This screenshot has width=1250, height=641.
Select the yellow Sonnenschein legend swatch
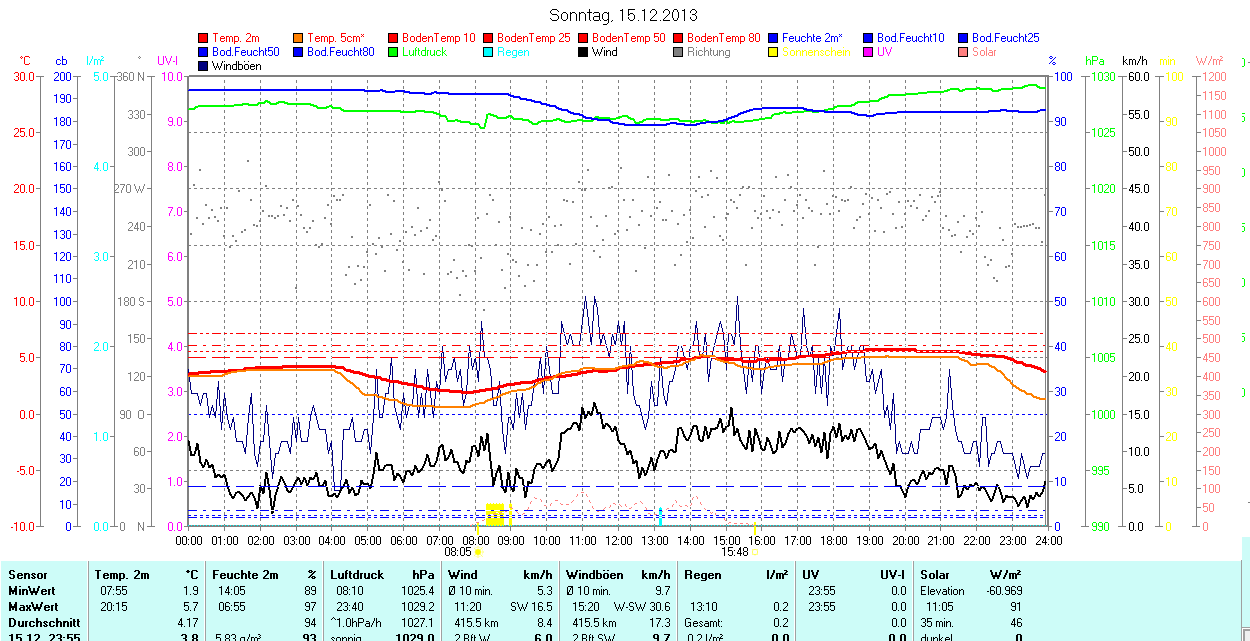[774, 52]
